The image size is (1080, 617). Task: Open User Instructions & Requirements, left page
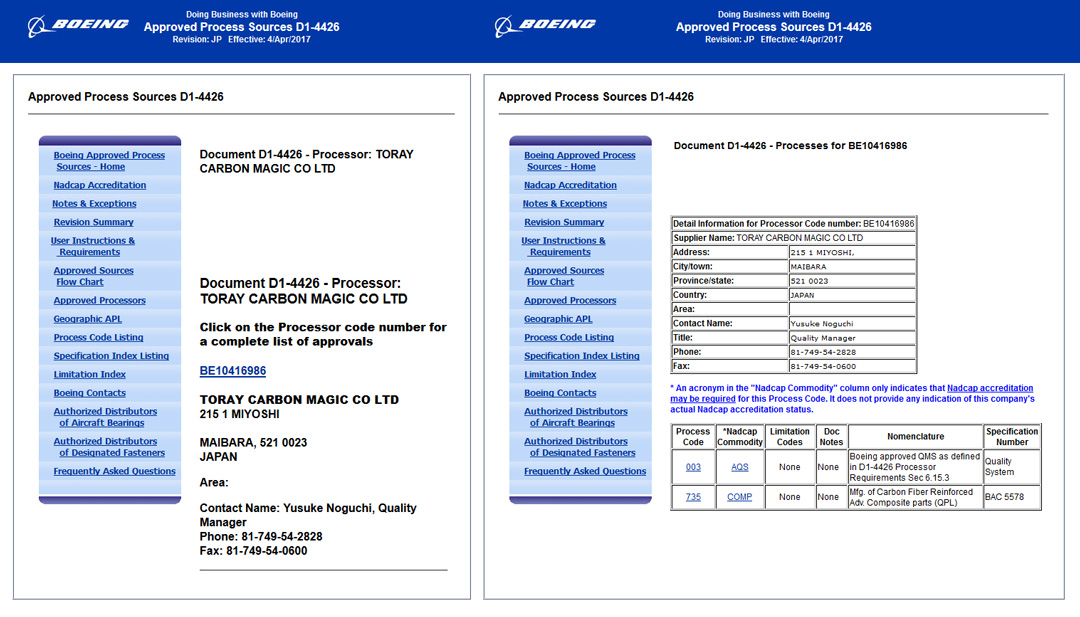point(92,247)
